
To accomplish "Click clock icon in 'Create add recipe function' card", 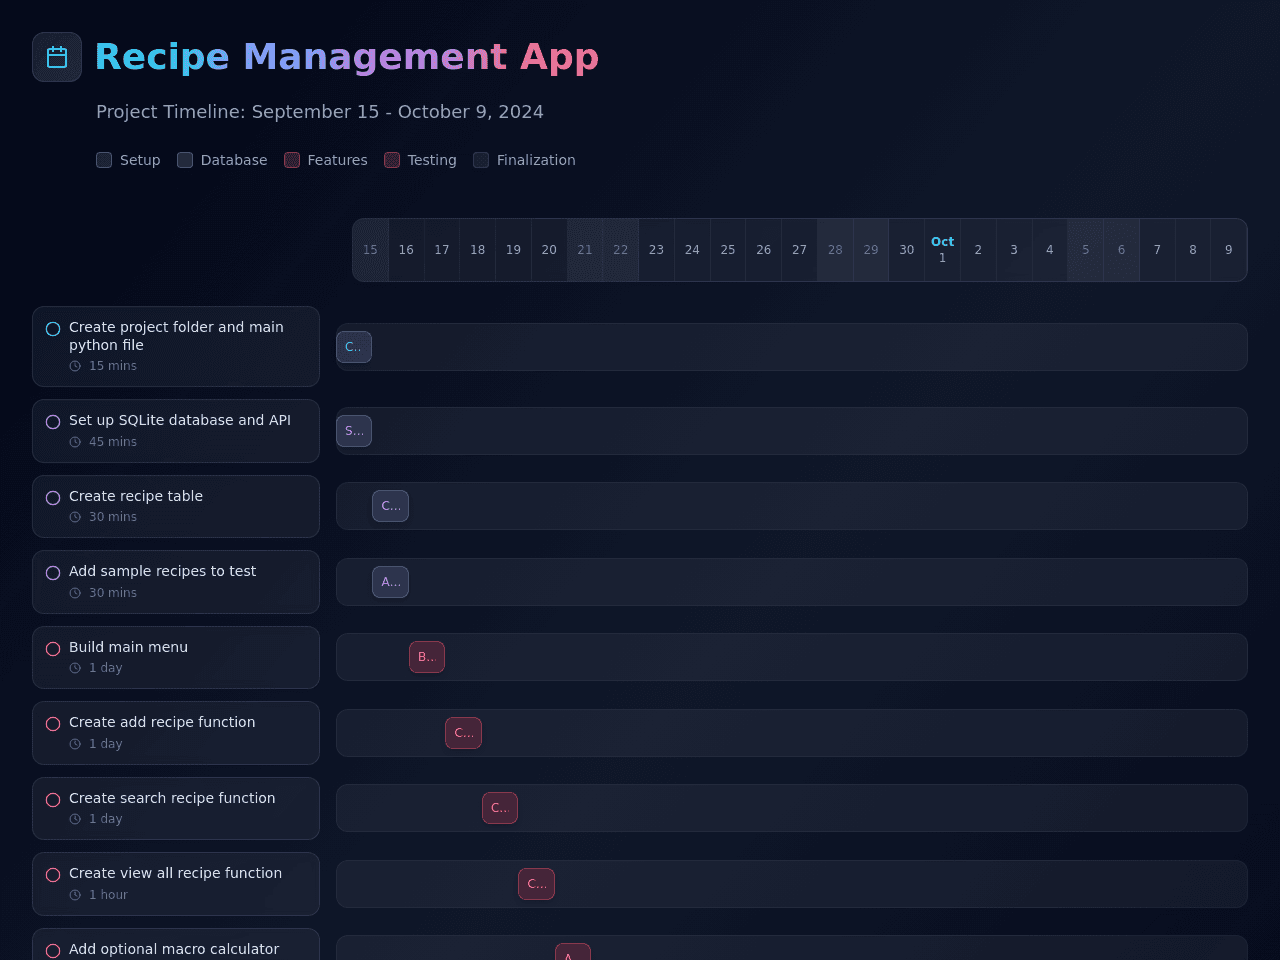I will point(75,744).
